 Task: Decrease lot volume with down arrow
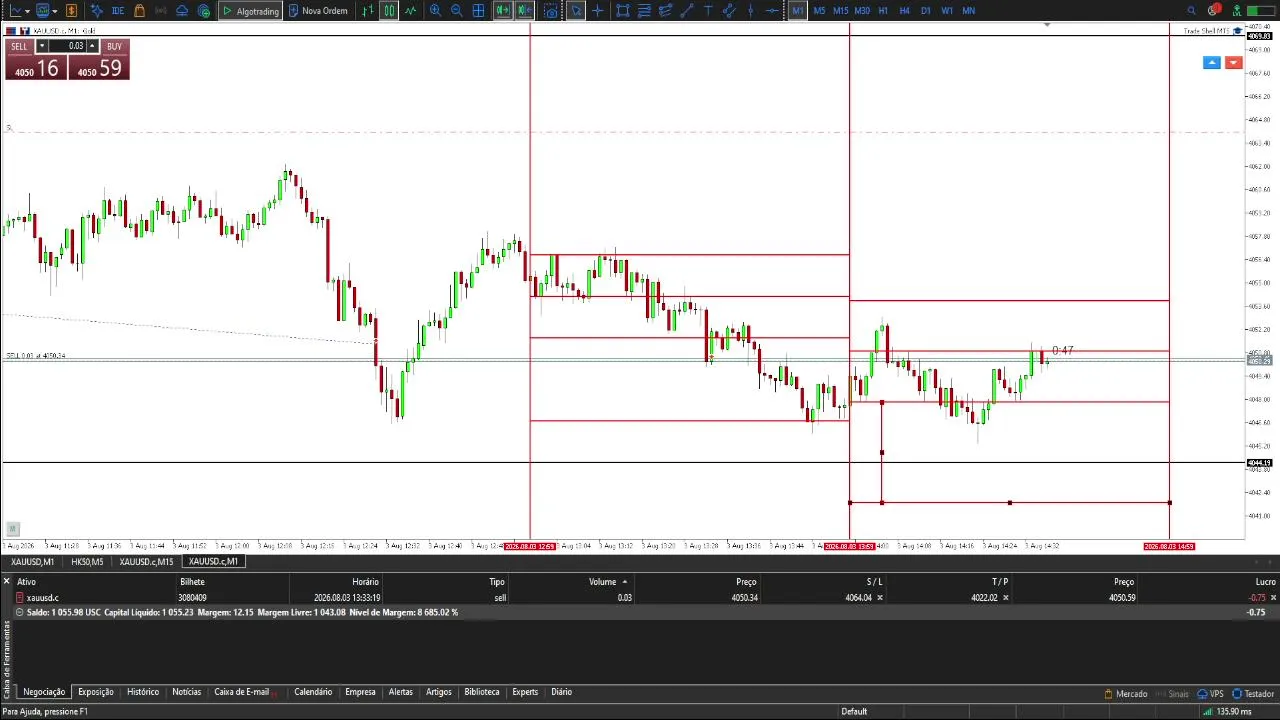[x=42, y=46]
